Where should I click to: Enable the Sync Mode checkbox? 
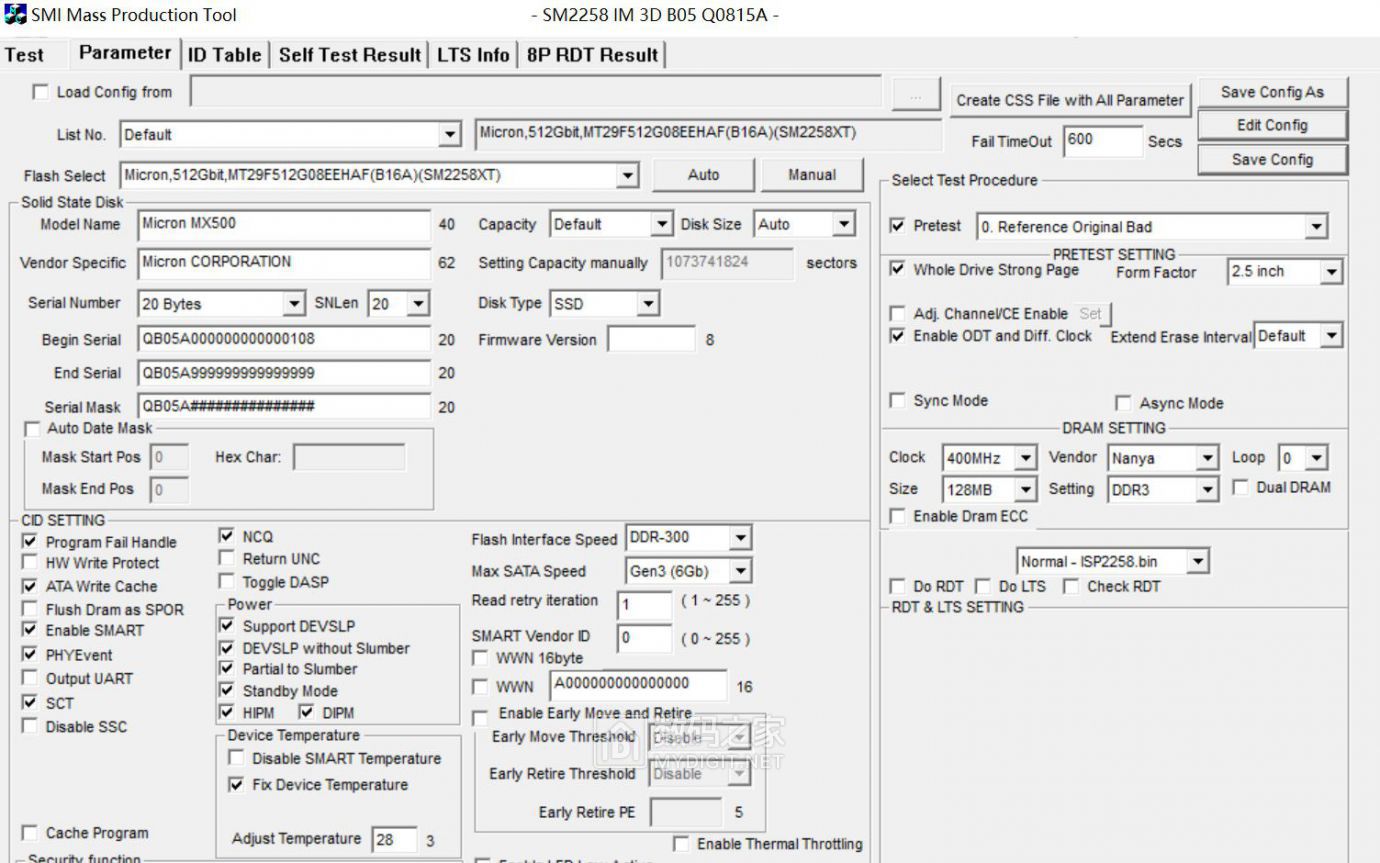pos(898,401)
